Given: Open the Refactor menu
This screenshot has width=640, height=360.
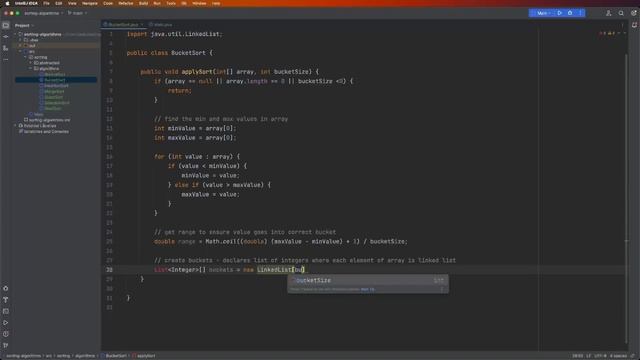Looking at the screenshot, I should [126, 3].
